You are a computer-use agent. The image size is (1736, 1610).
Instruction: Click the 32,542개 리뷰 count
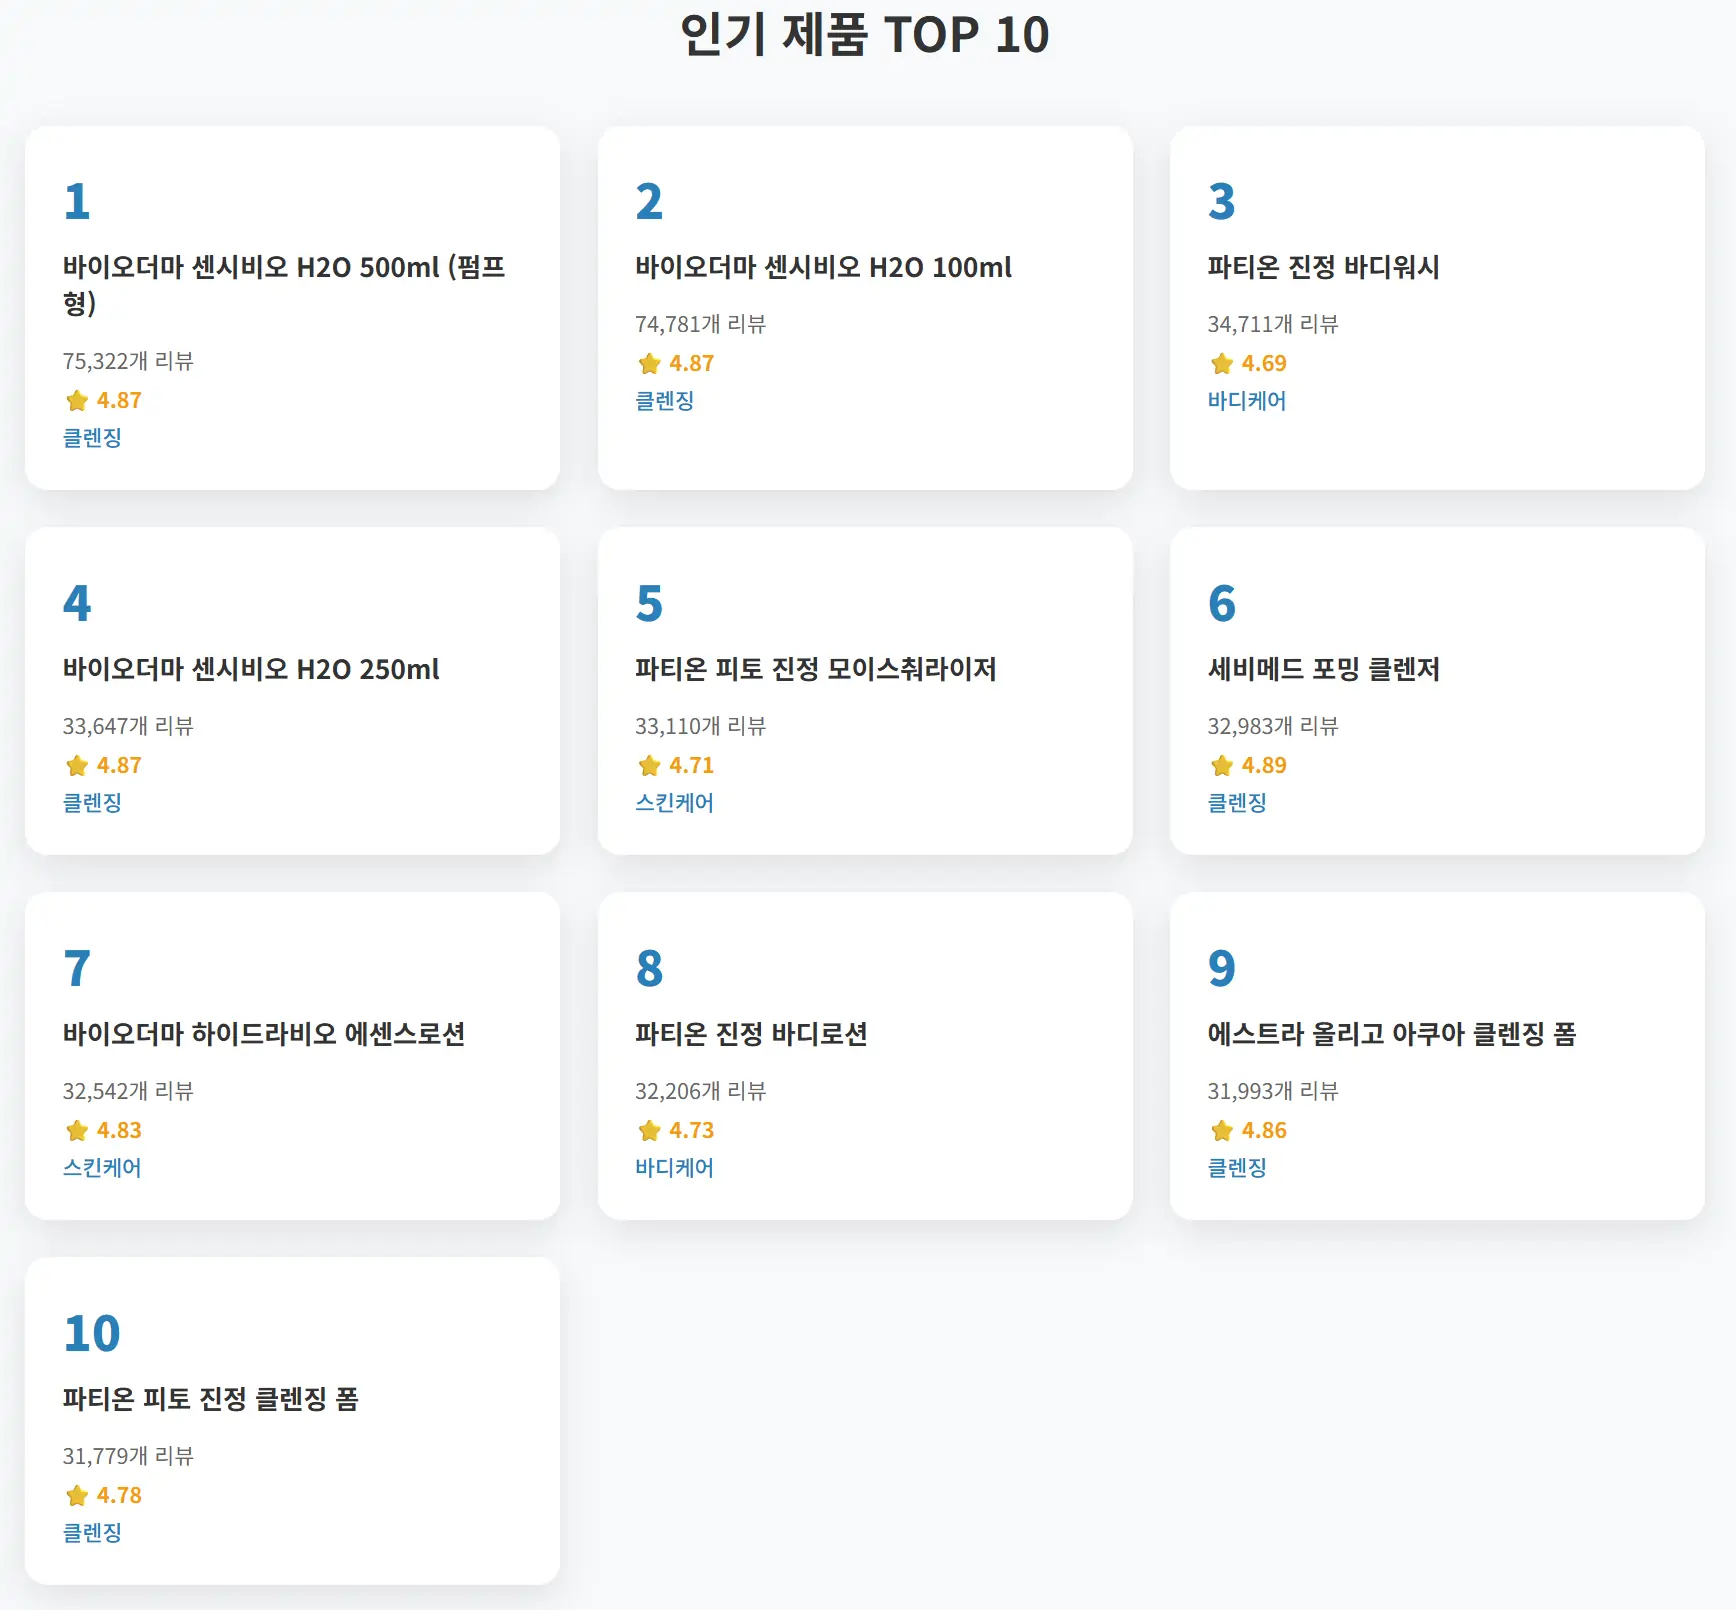128,1091
